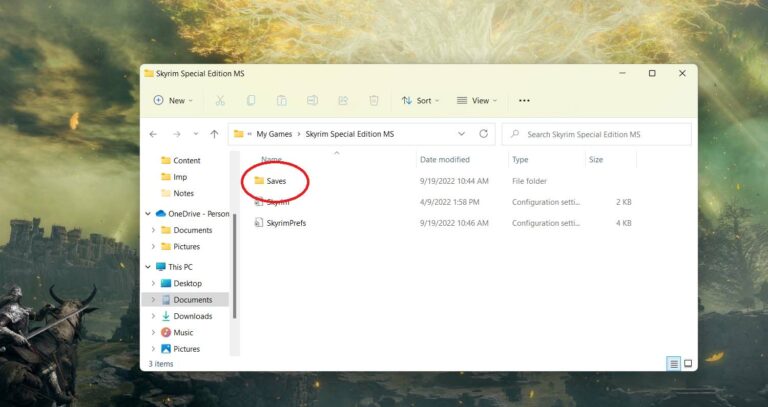Open Desktop in navigation pane
Screen dimensions: 768x407
pos(188,284)
